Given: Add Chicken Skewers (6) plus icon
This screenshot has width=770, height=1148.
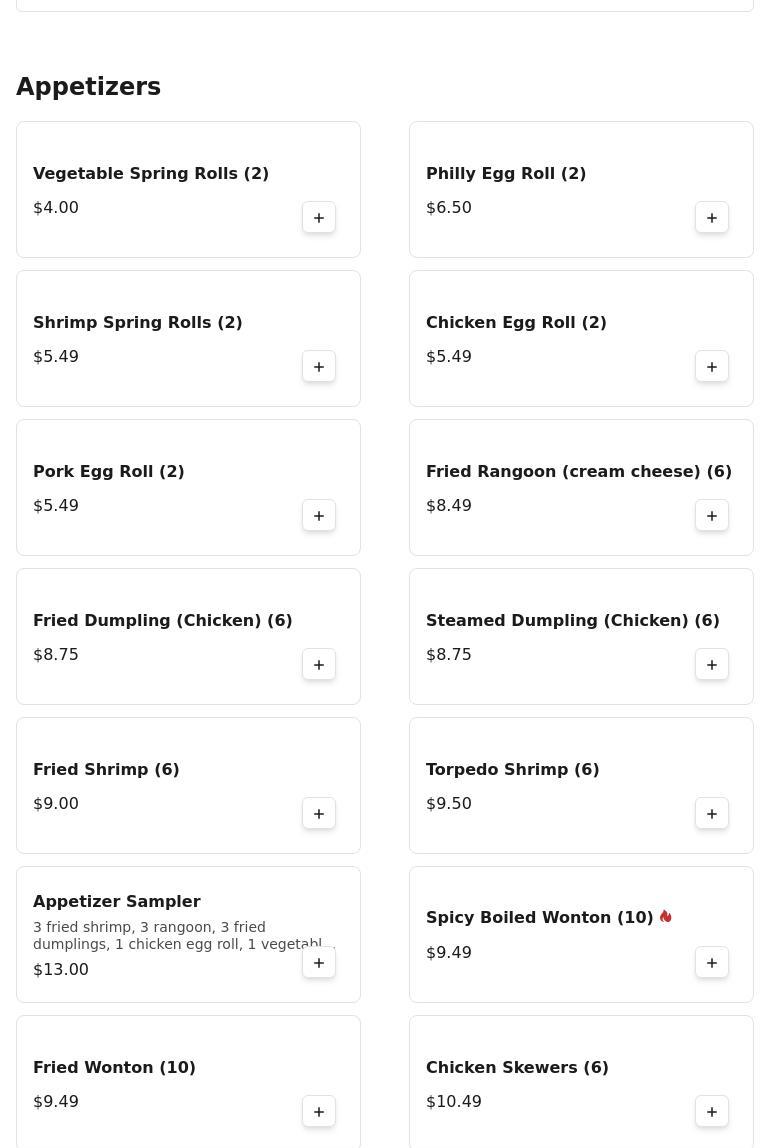Looking at the screenshot, I should [x=711, y=1111].
